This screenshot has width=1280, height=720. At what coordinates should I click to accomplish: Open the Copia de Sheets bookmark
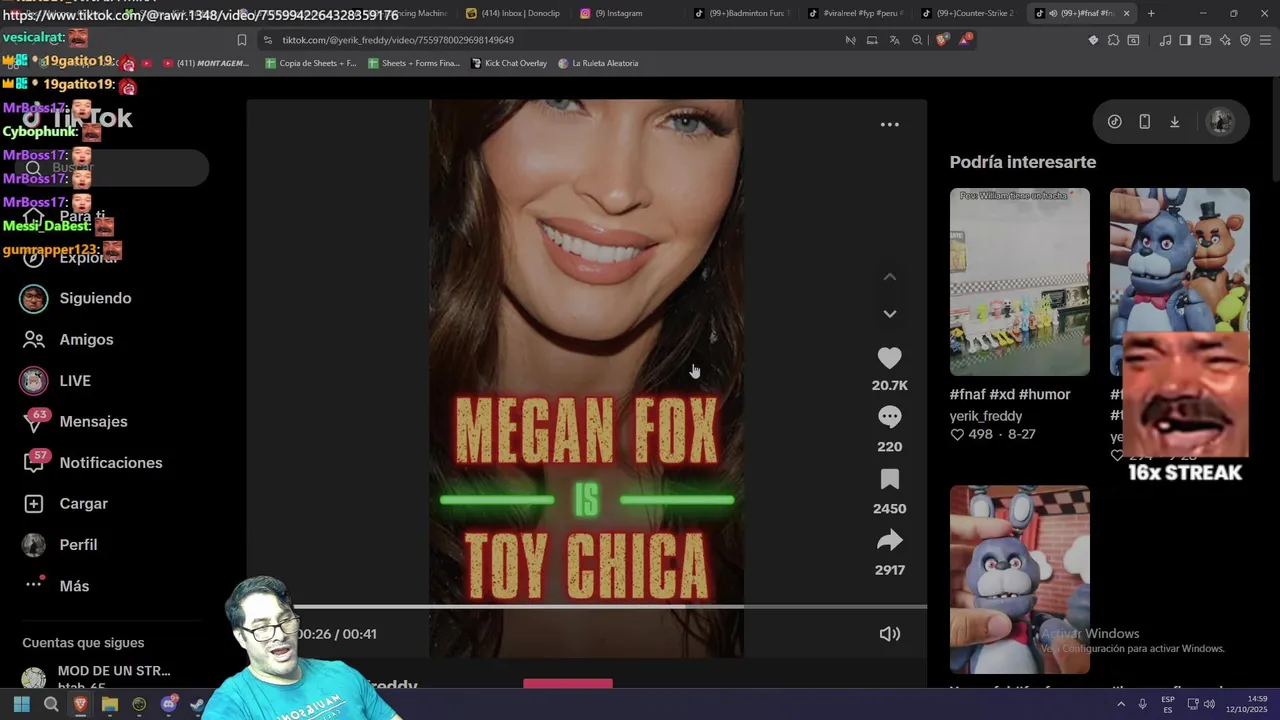pos(310,63)
